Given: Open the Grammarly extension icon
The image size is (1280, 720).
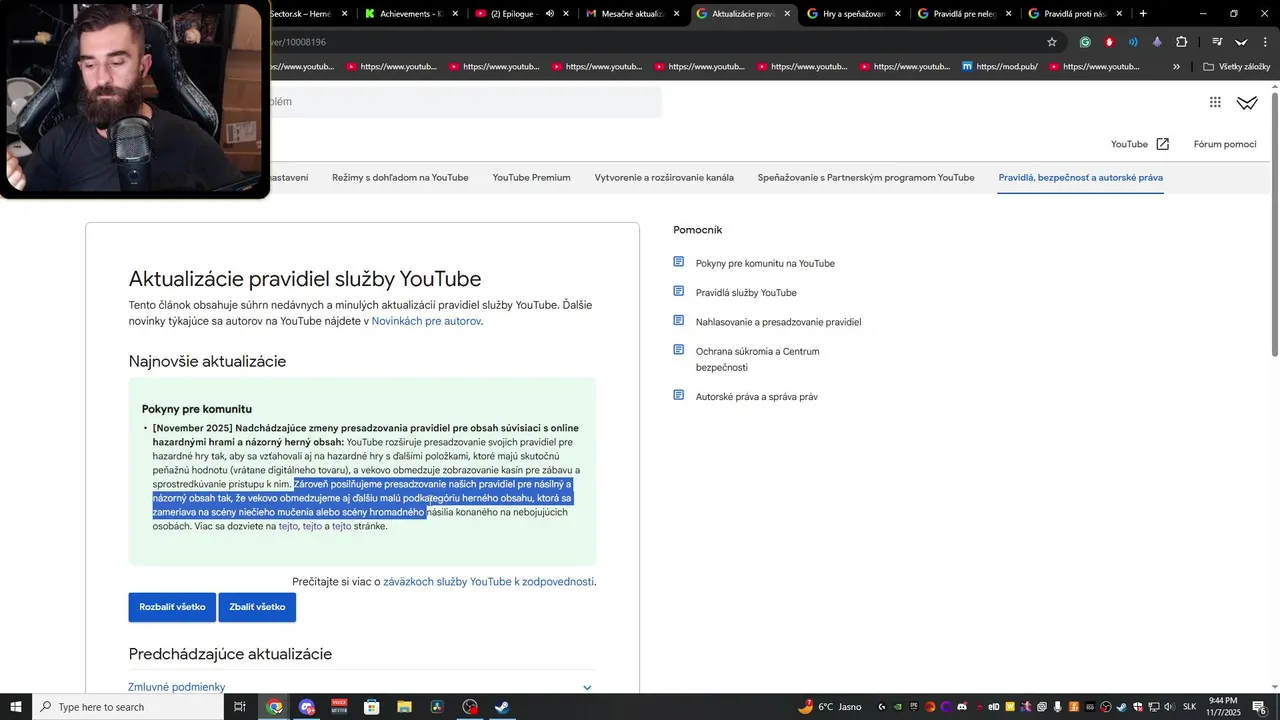Looking at the screenshot, I should 1085,42.
